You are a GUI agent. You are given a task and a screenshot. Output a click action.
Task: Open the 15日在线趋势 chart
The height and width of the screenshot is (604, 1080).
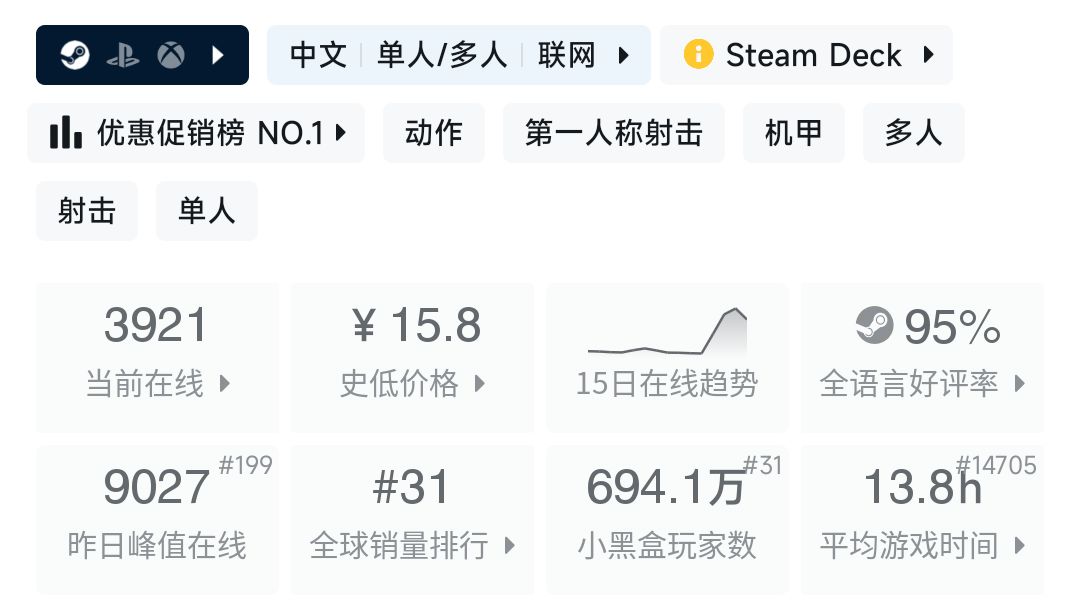(667, 357)
